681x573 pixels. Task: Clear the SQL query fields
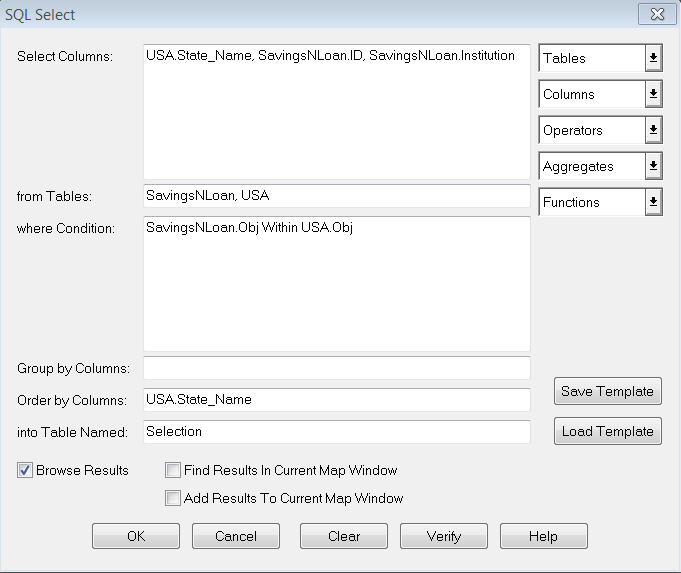344,536
